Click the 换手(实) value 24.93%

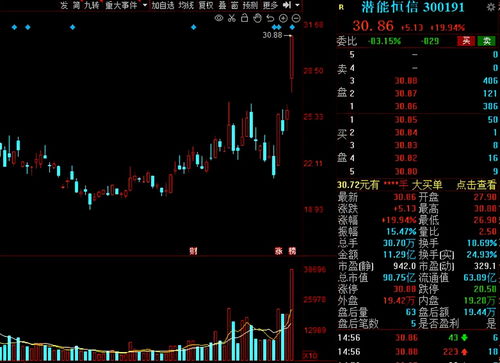coord(482,255)
